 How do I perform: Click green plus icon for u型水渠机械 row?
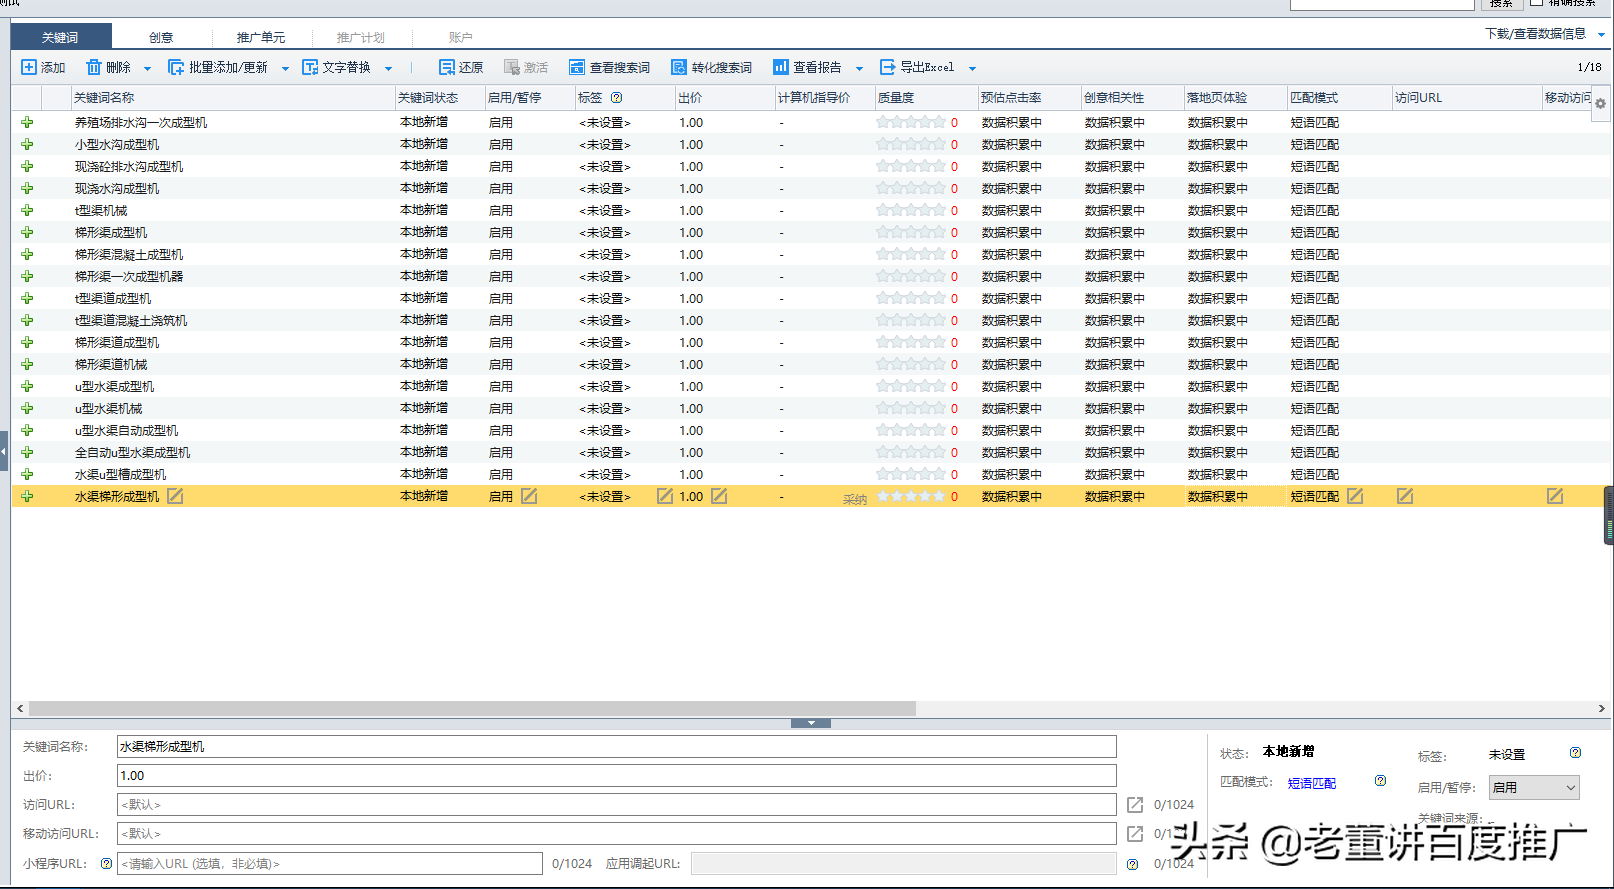[x=27, y=408]
